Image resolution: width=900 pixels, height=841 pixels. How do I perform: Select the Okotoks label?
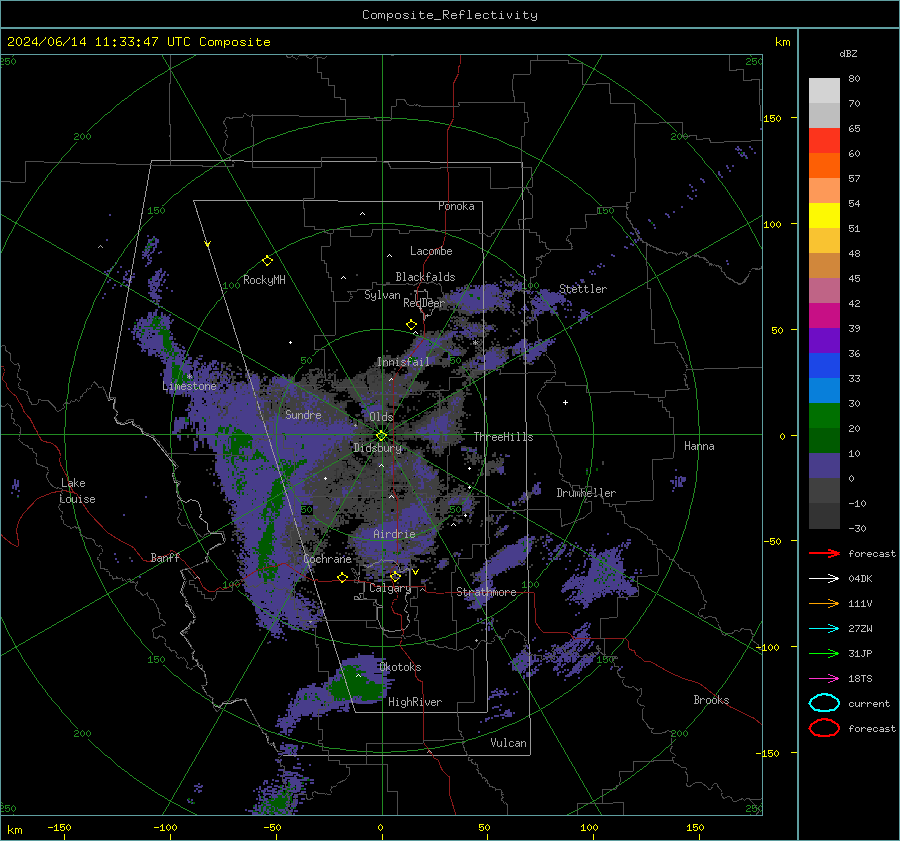(x=400, y=667)
